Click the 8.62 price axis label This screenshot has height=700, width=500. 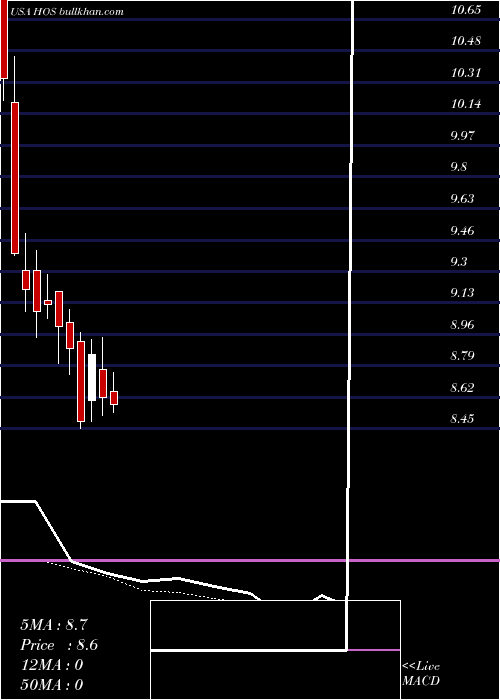pyautogui.click(x=462, y=388)
